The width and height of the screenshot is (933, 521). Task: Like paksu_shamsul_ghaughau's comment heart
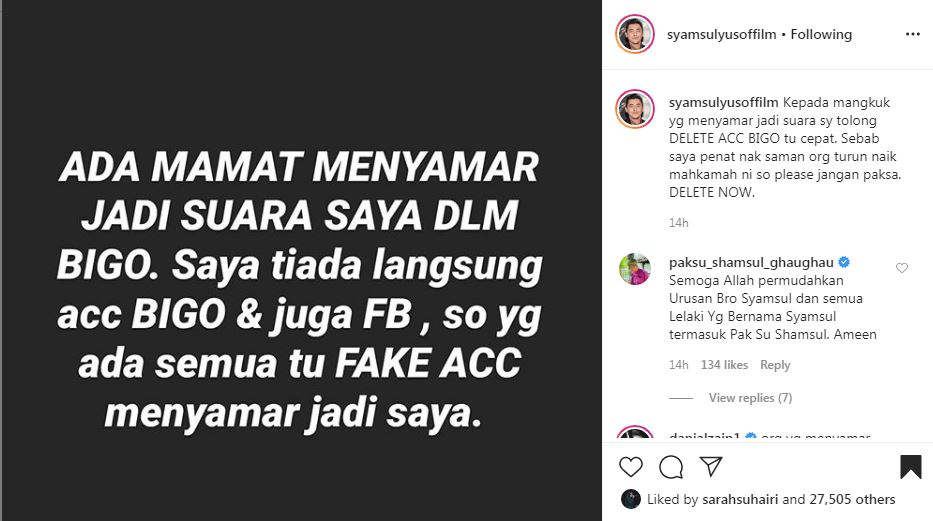[902, 268]
